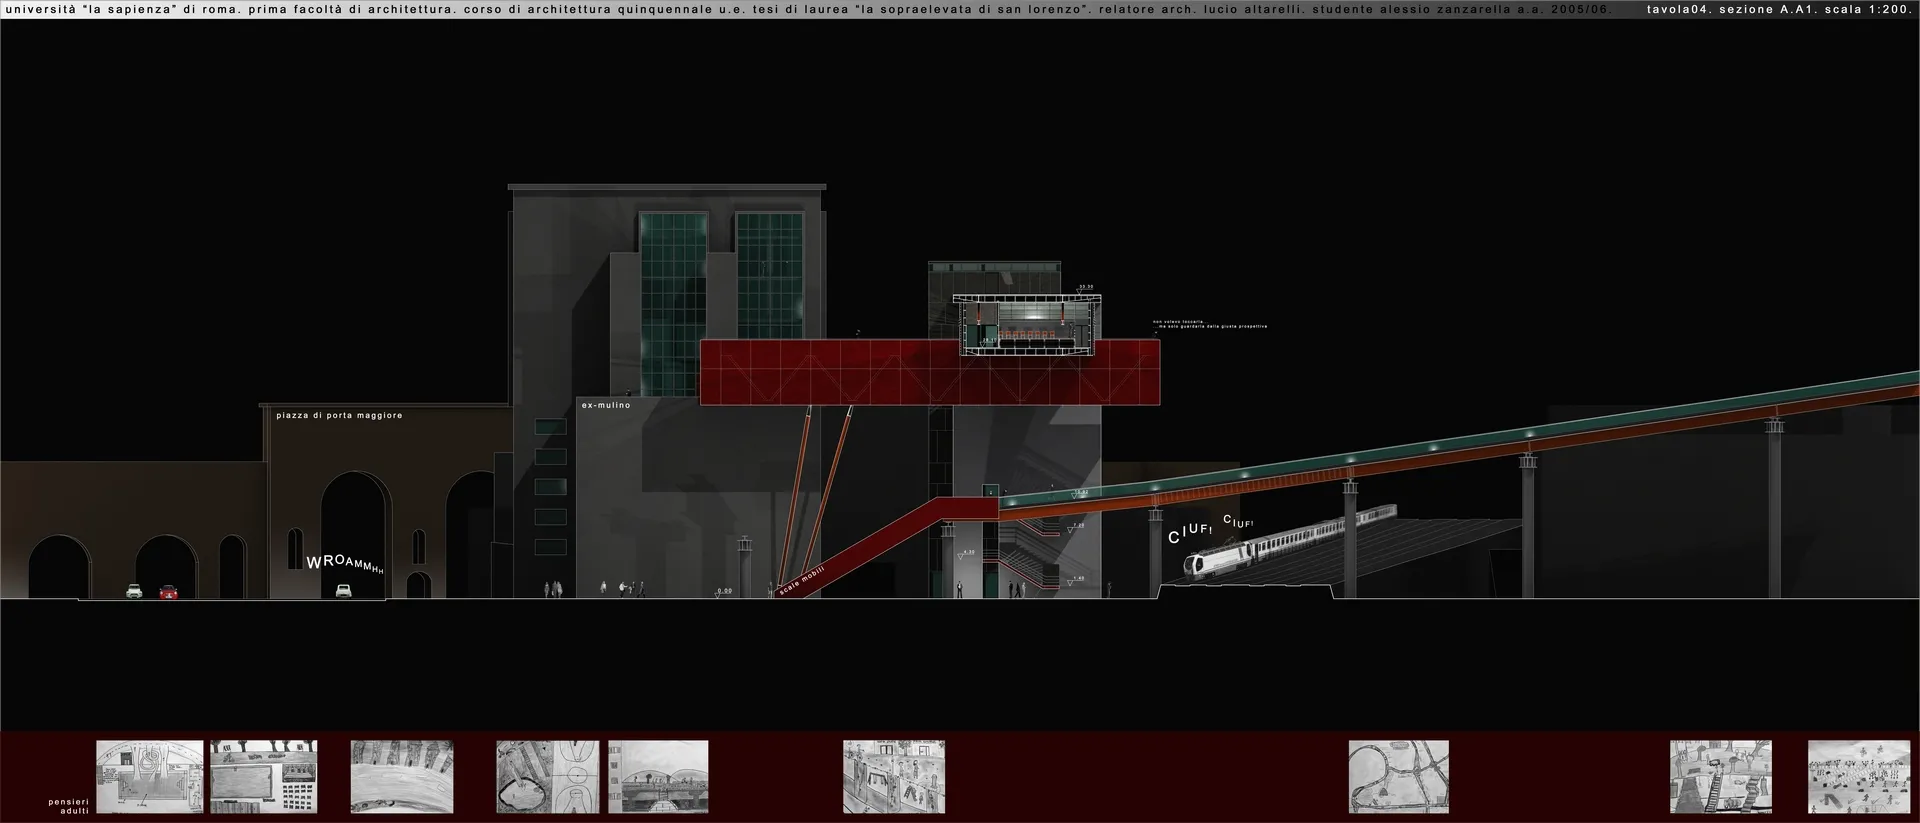The width and height of the screenshot is (1920, 823).
Task: Click the red car under the arch
Action: tap(169, 591)
